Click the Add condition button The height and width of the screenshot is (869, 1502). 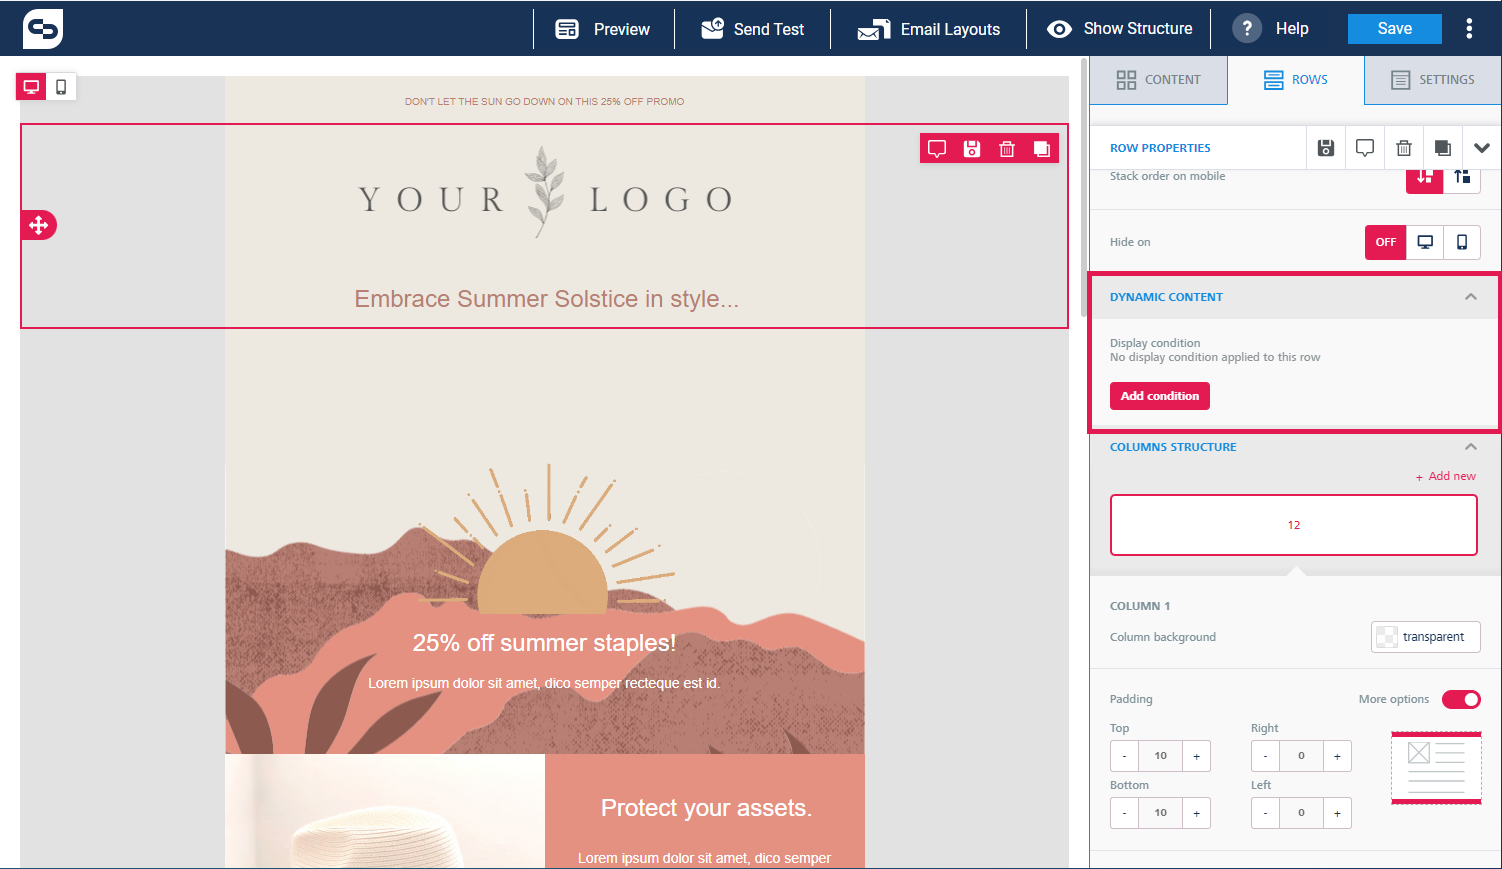pyautogui.click(x=1160, y=396)
